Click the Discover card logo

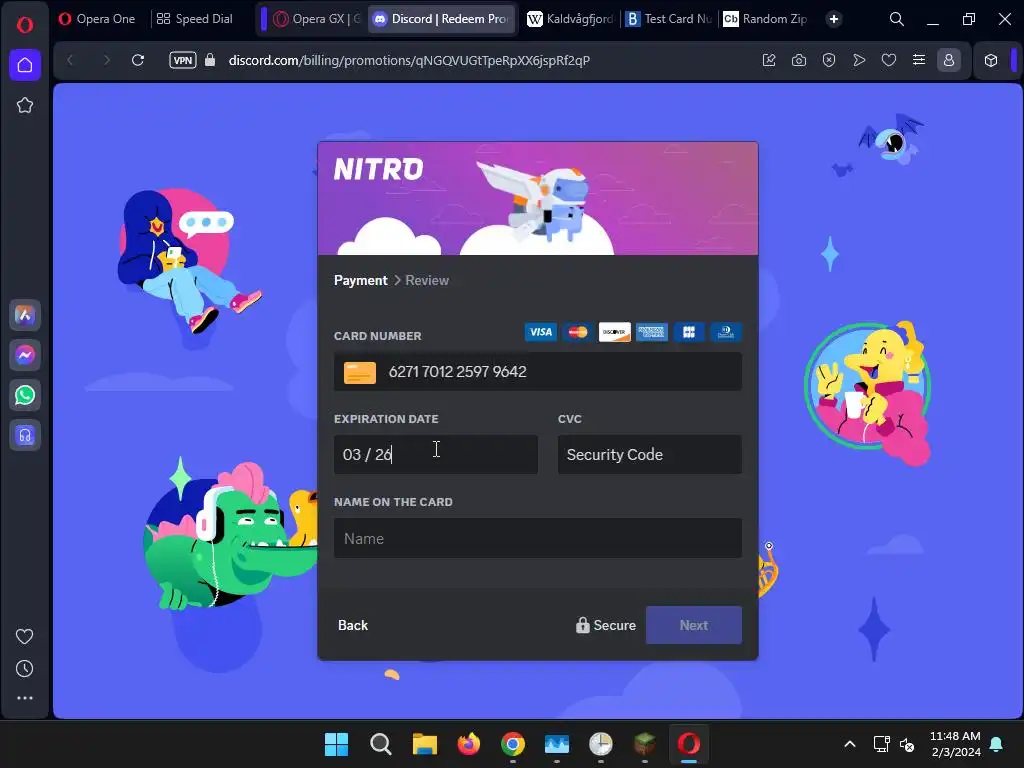615,332
